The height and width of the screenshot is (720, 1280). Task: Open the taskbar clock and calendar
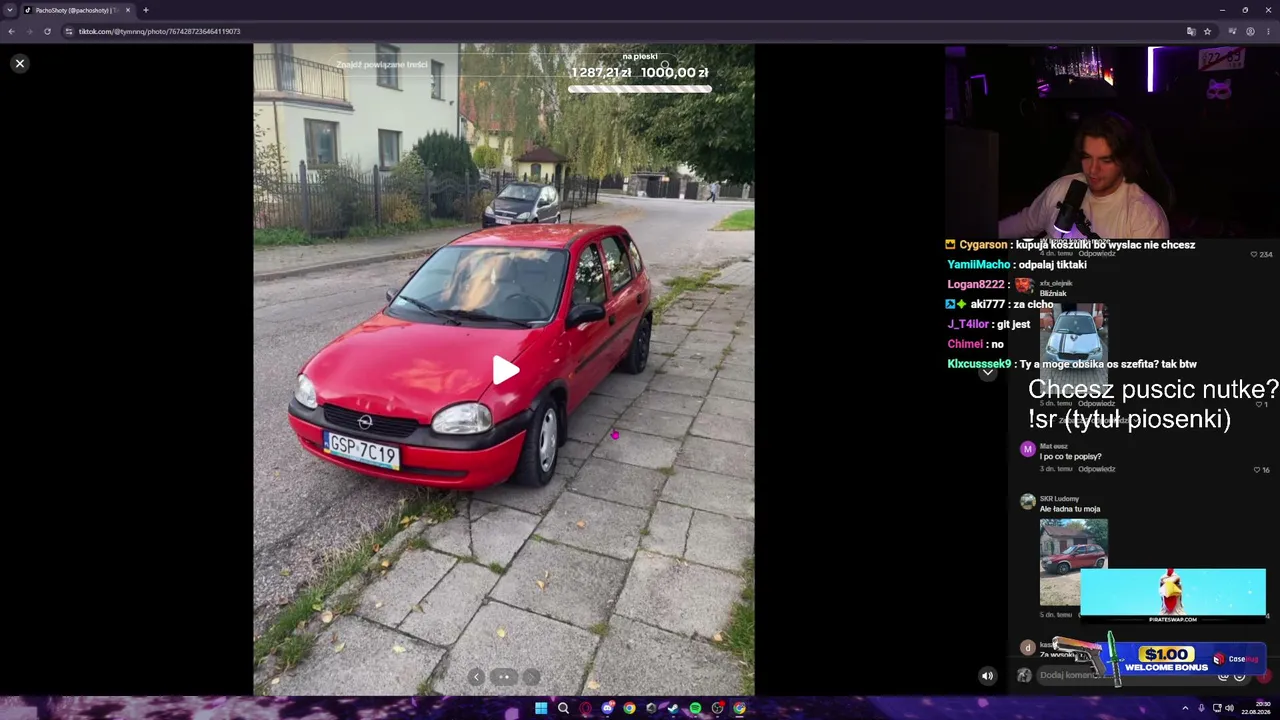pos(1256,708)
